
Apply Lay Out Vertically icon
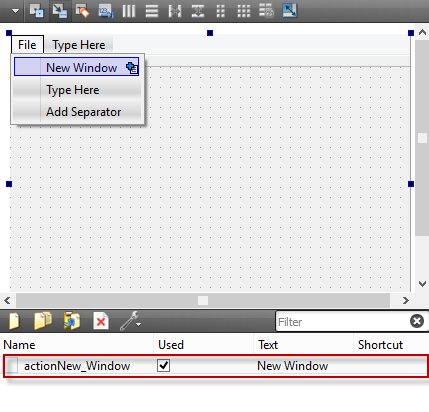(152, 11)
